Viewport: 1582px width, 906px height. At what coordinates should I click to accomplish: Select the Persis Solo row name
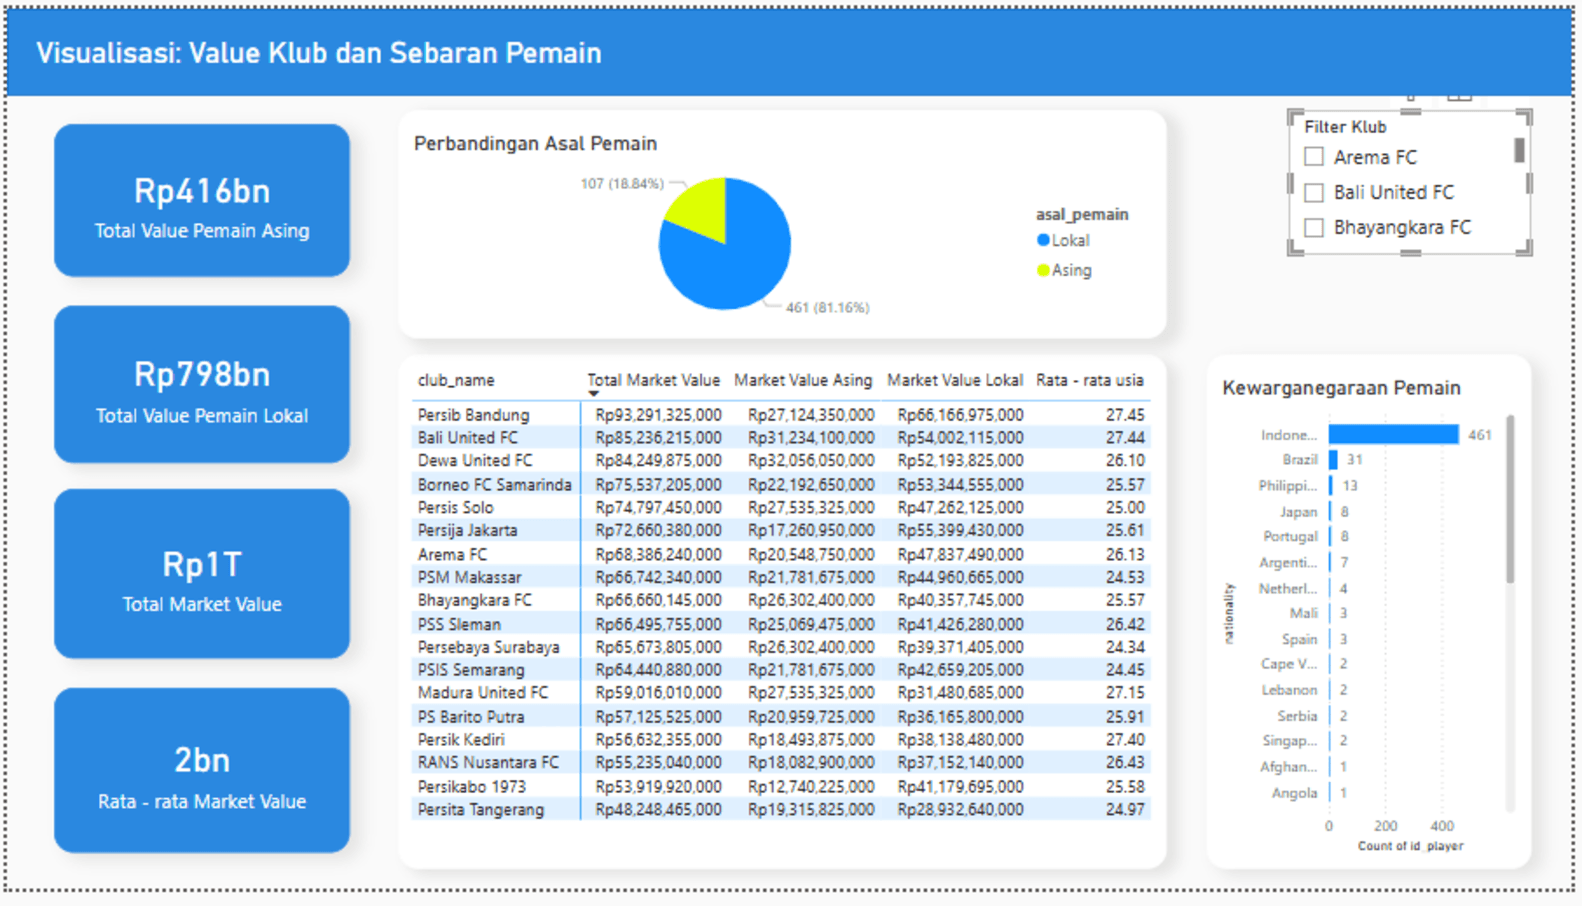455,507
